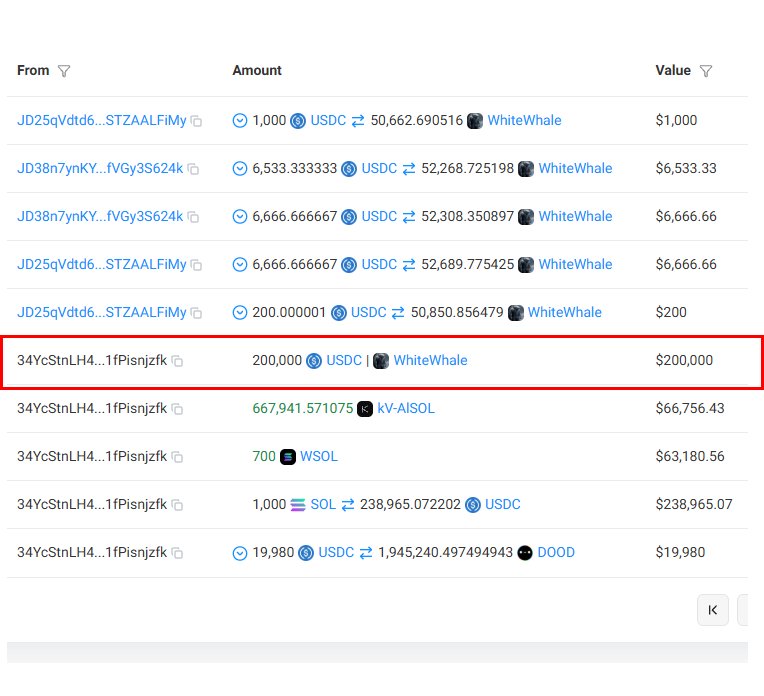Viewport: 764px width, 696px height.
Task: Copy the address in the $1,000 row
Action: (x=197, y=121)
